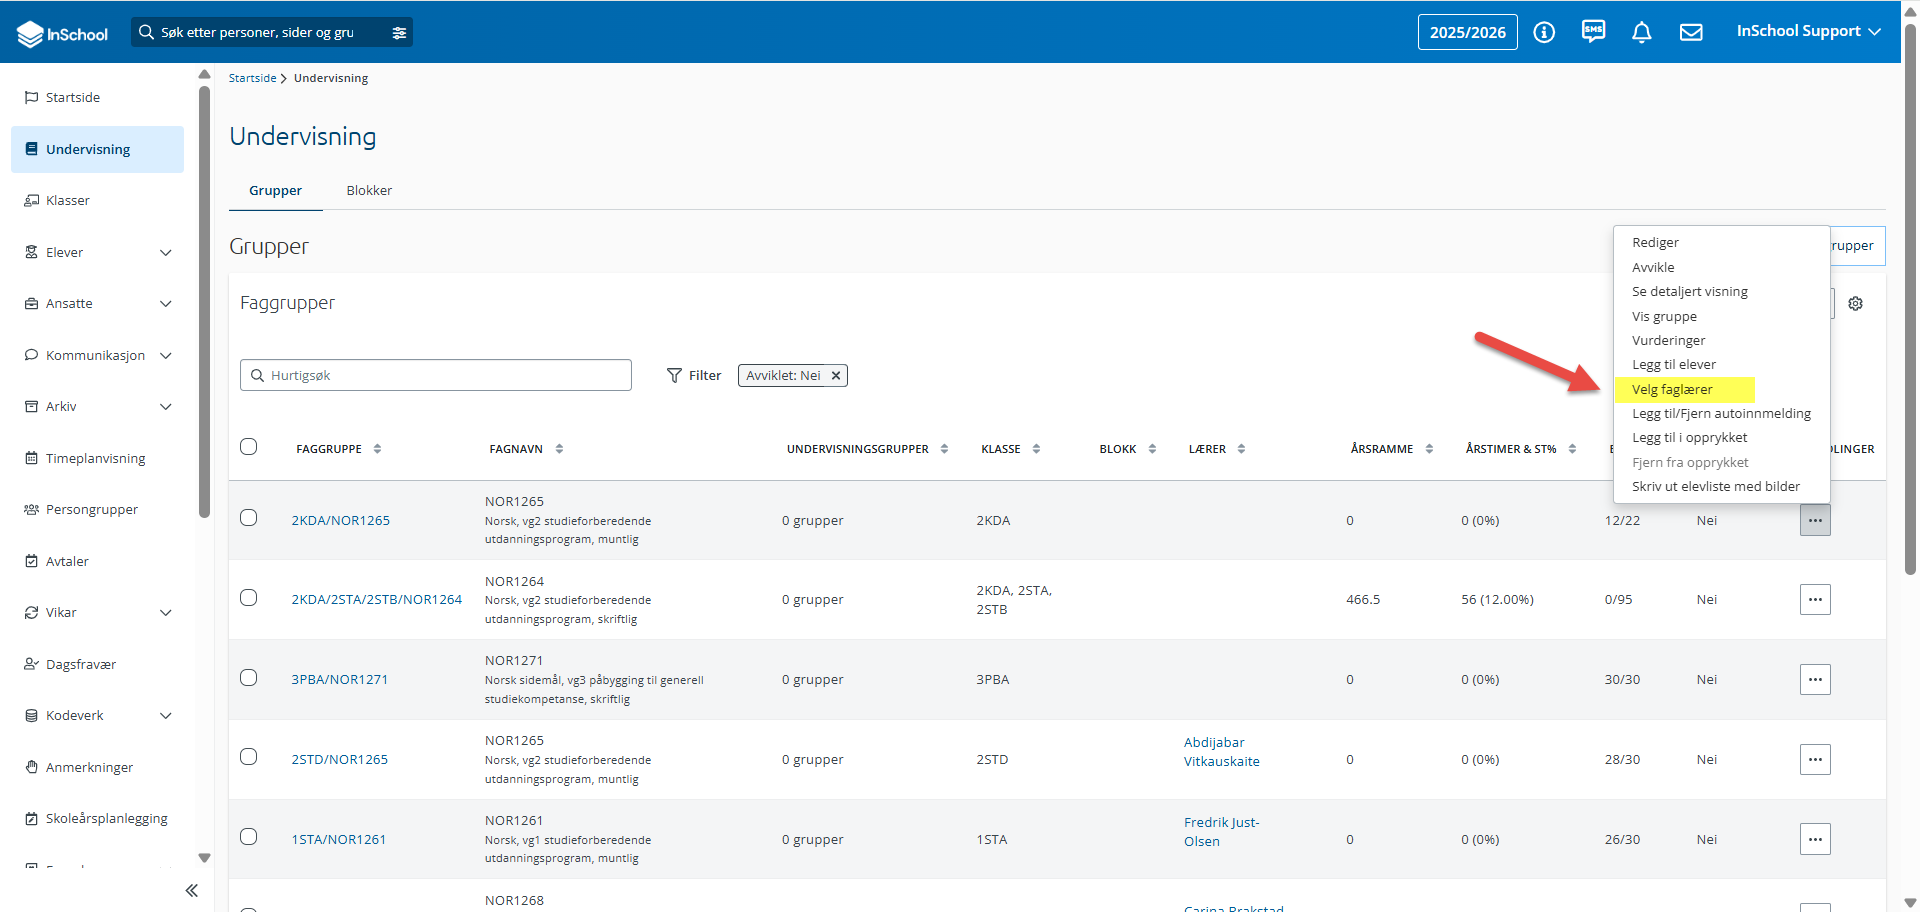Open search filter options icon
1920x912 pixels.
pos(399,33)
